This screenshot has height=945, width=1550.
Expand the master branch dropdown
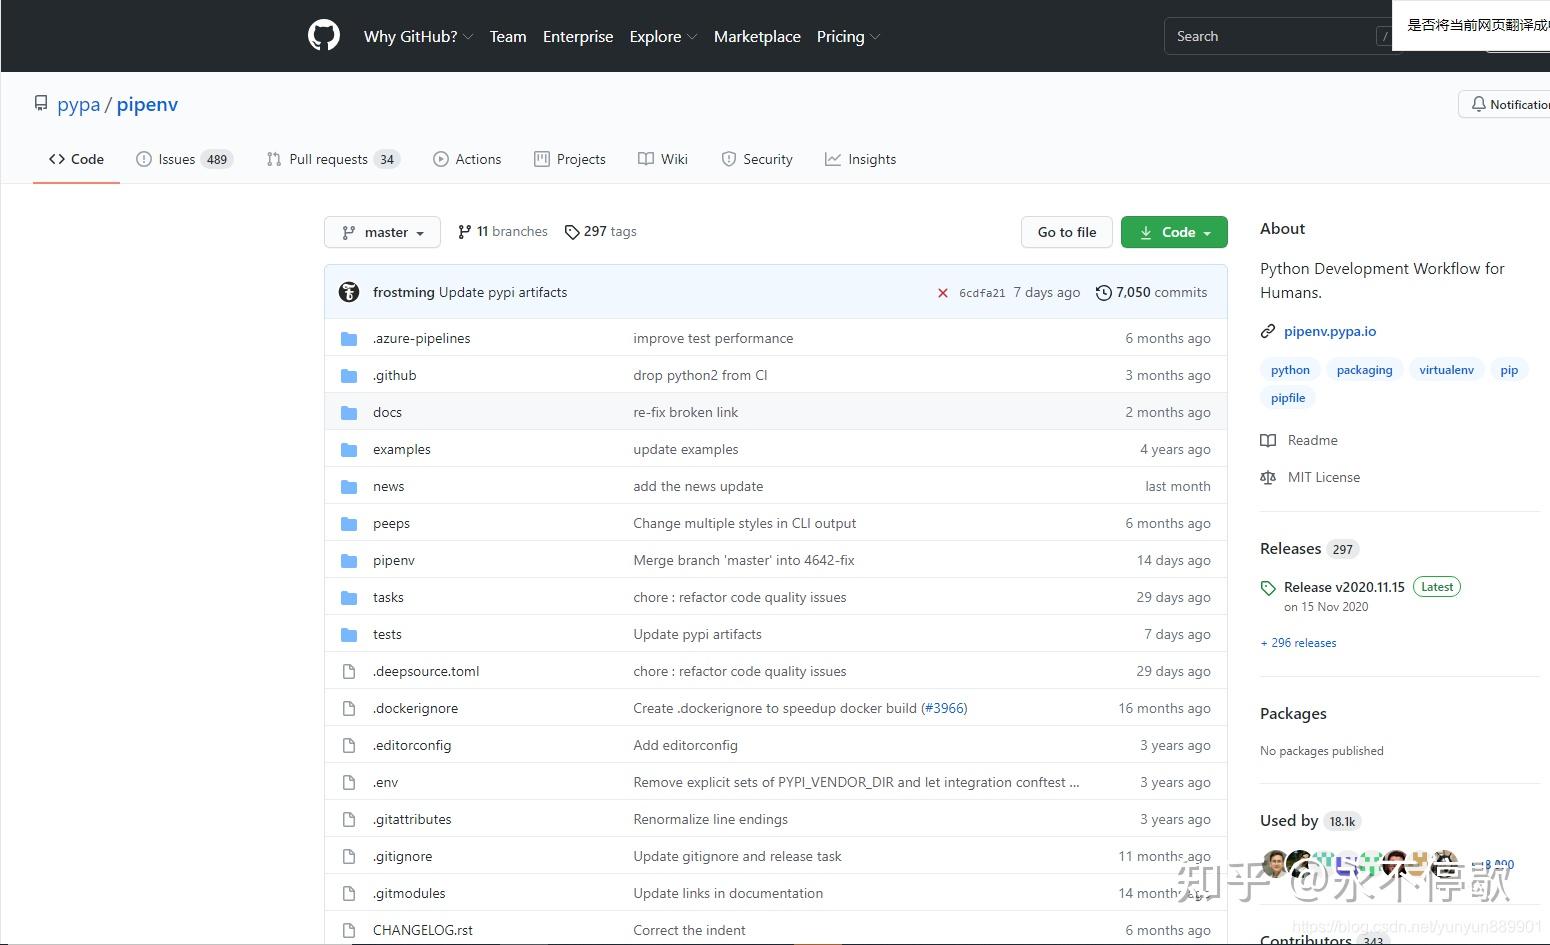[382, 232]
